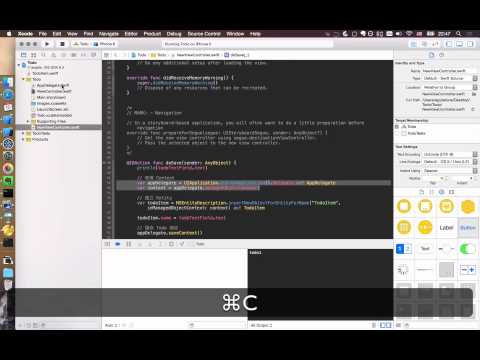Toggle breakpoints activation in debug bar
Image resolution: width=480 pixels, height=360 pixels.
pos(118,244)
